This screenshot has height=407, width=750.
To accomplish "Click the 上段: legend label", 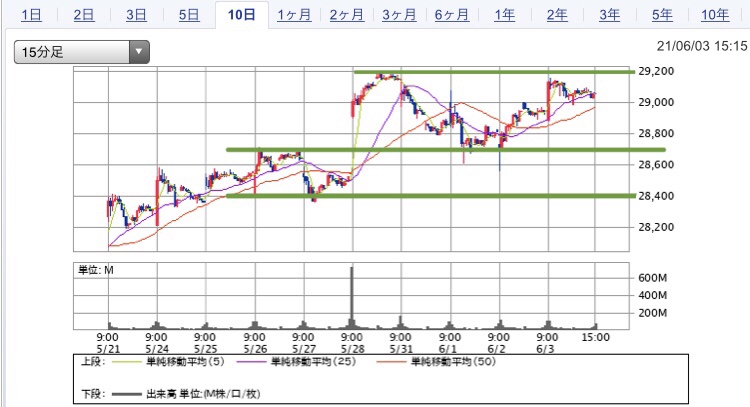I will 93,362.
